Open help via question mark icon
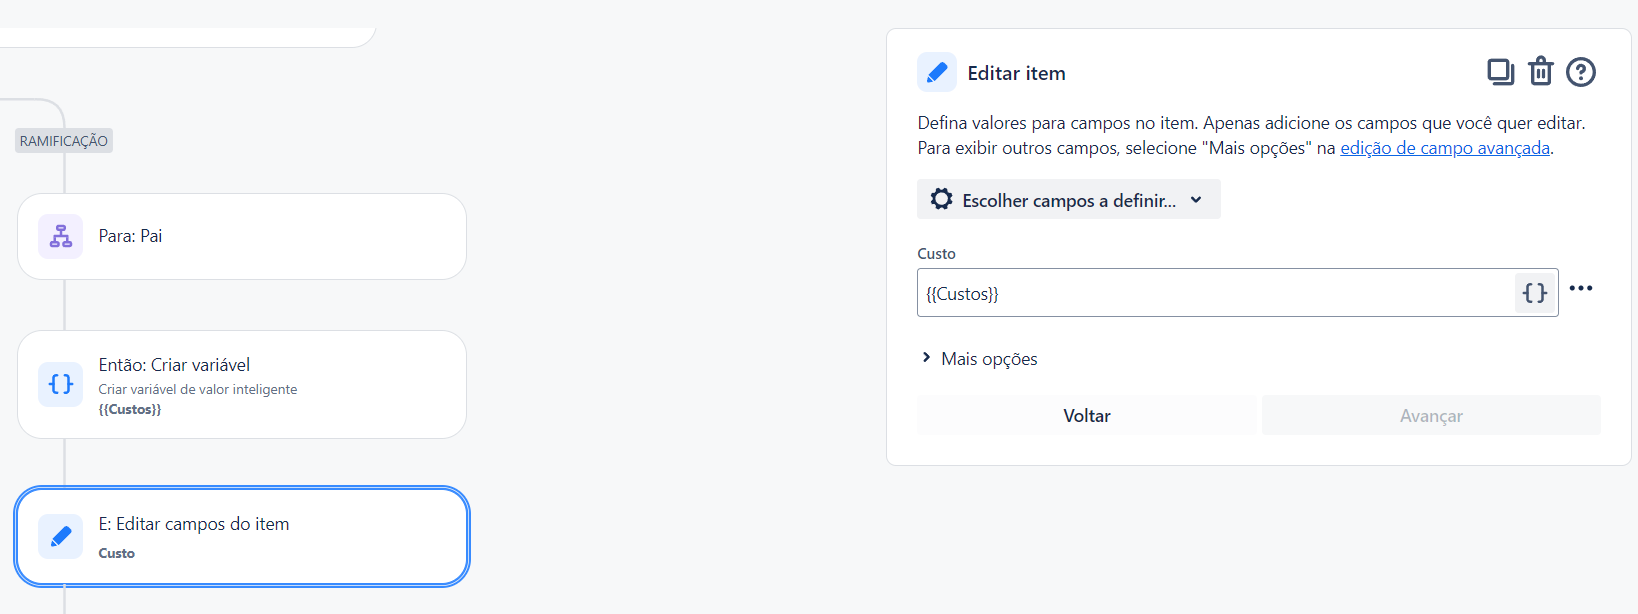 1581,72
